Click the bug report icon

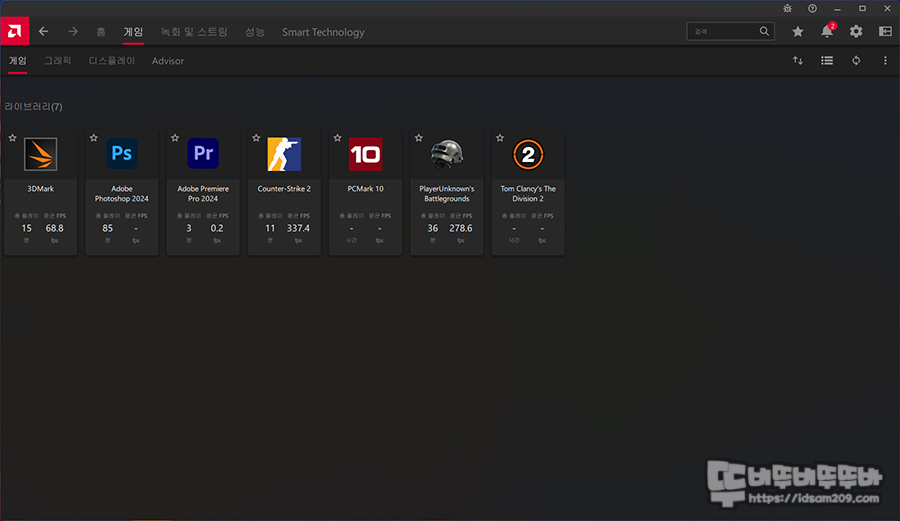(x=788, y=9)
